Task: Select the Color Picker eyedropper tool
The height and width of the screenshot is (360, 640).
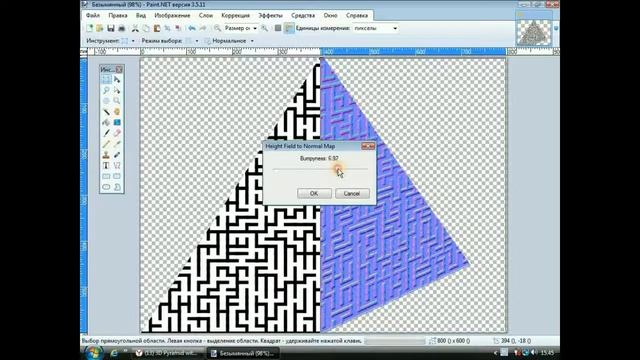Action: click(x=117, y=144)
